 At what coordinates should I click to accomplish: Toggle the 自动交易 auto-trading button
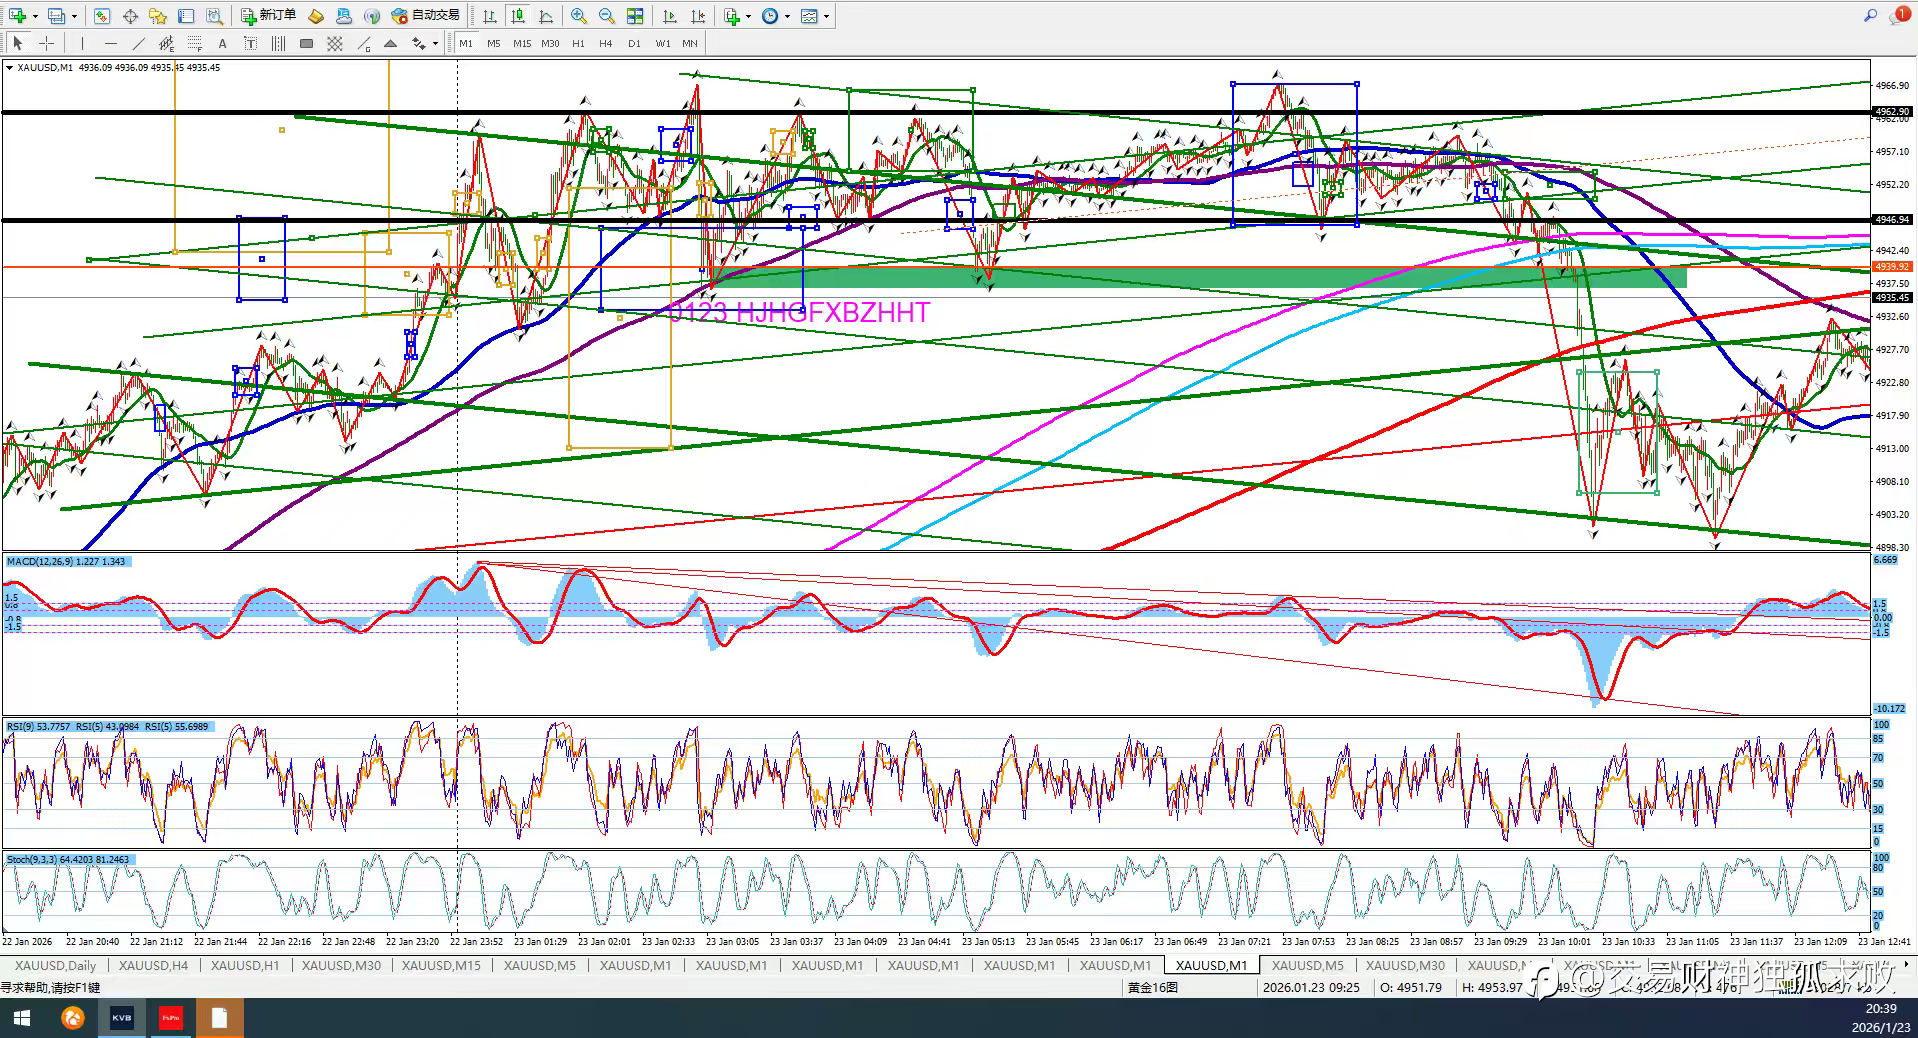(427, 15)
